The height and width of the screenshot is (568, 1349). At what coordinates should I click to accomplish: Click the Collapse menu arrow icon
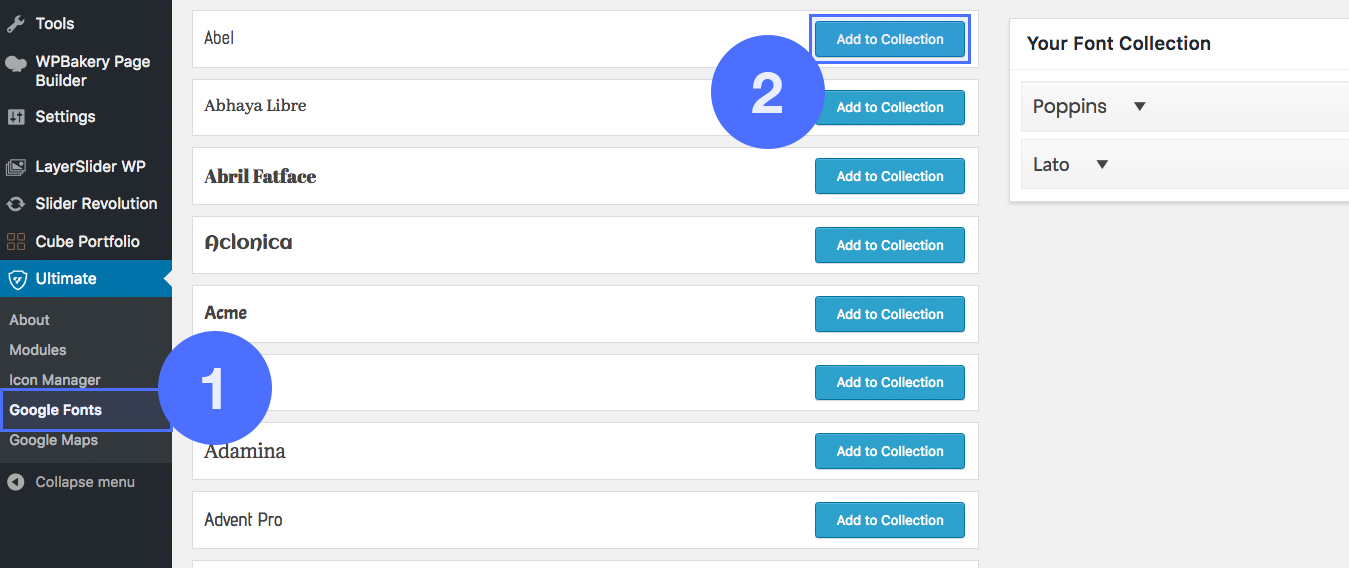[16, 482]
